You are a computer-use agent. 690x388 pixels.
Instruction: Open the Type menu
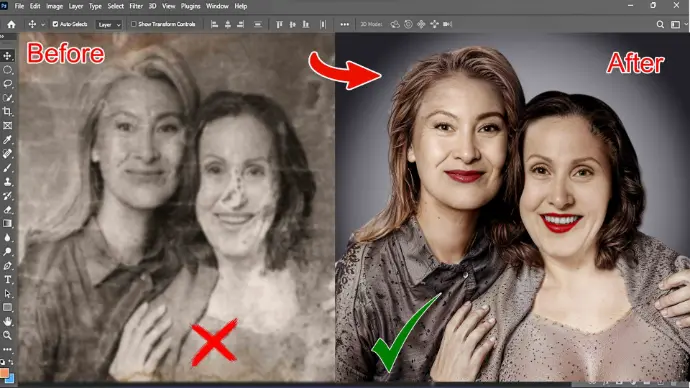pos(95,6)
